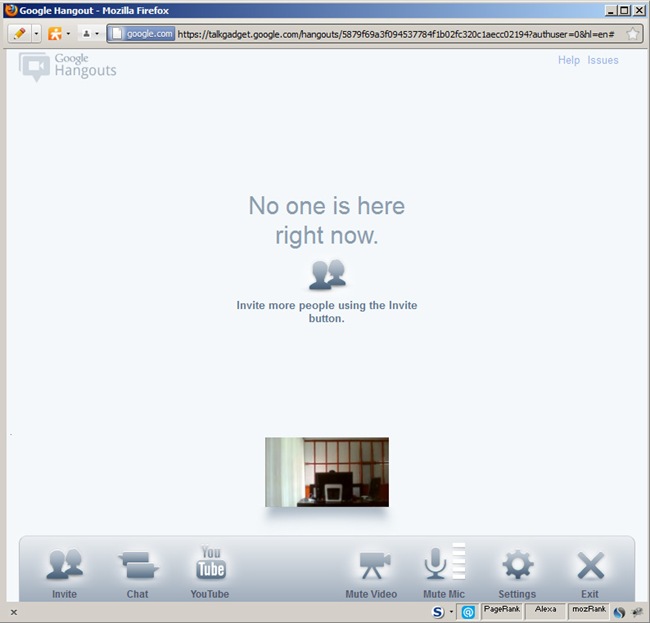Image resolution: width=650 pixels, height=623 pixels.
Task: Bookmark this page with the star icon
Action: tap(633, 34)
